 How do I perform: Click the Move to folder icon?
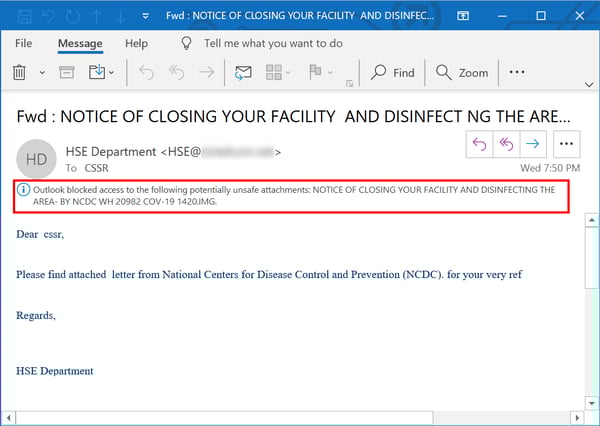click(x=98, y=72)
